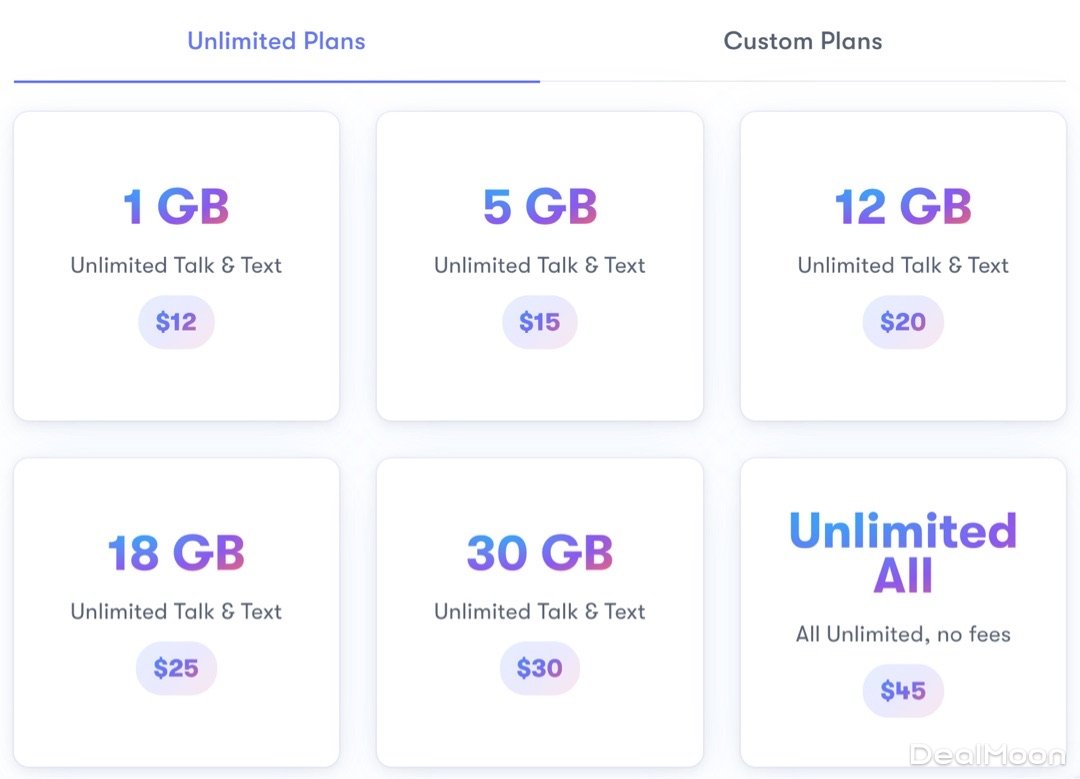Click "All Unlimited, no fees" description
The width and height of the screenshot is (1080, 779).
[902, 634]
